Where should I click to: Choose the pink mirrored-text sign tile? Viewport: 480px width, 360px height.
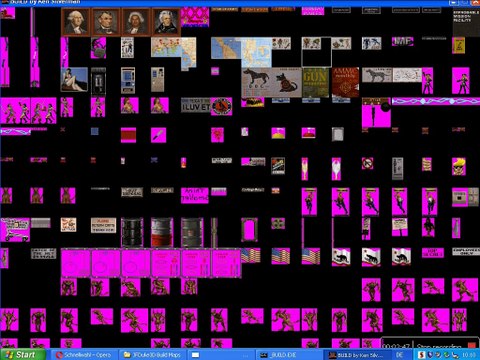[x=195, y=195]
